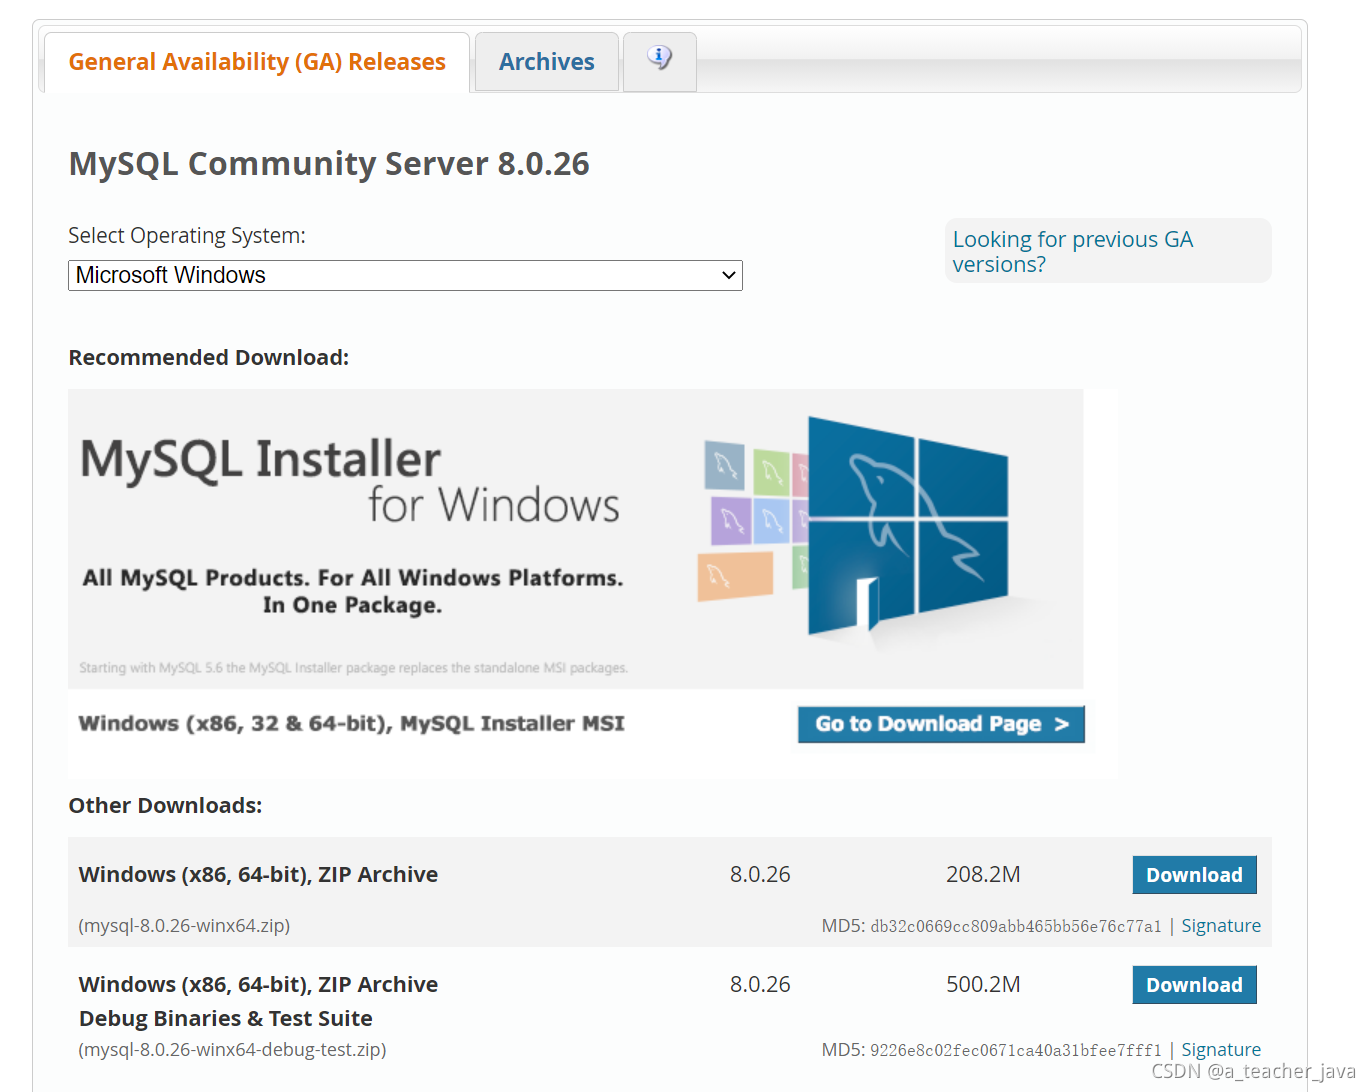The image size is (1371, 1092).
Task: Open Signature link for winx64-debug-test.zip
Action: [x=1221, y=1050]
